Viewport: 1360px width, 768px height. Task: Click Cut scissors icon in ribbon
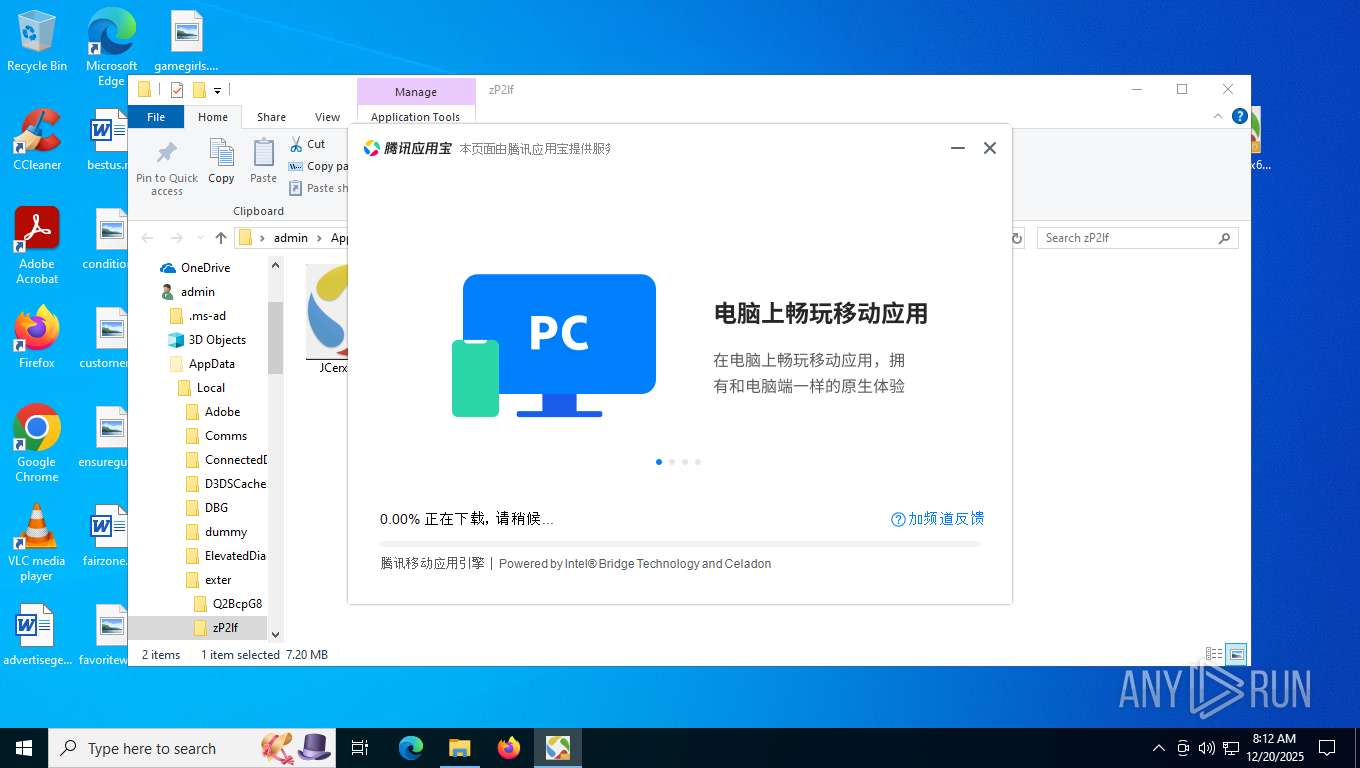pyautogui.click(x=296, y=144)
